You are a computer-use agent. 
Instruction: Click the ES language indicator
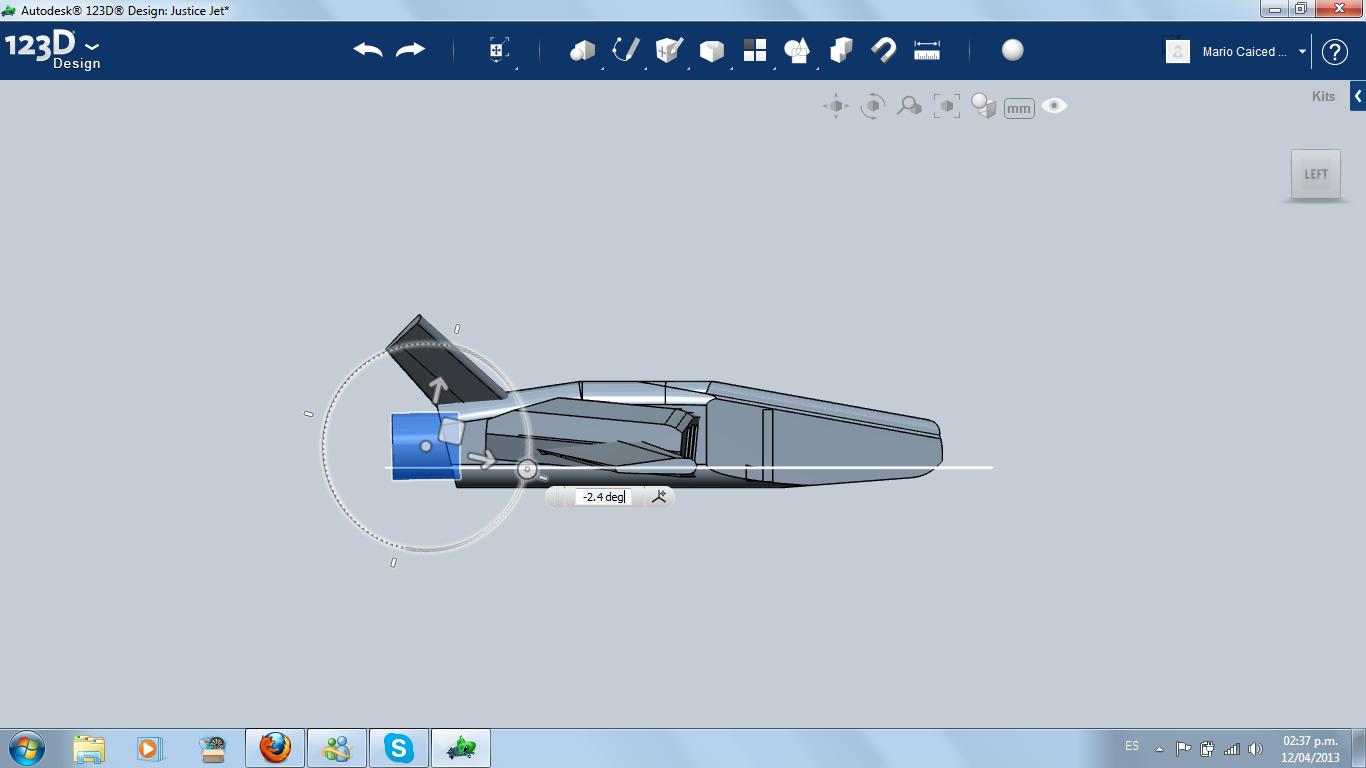pyautogui.click(x=1132, y=746)
